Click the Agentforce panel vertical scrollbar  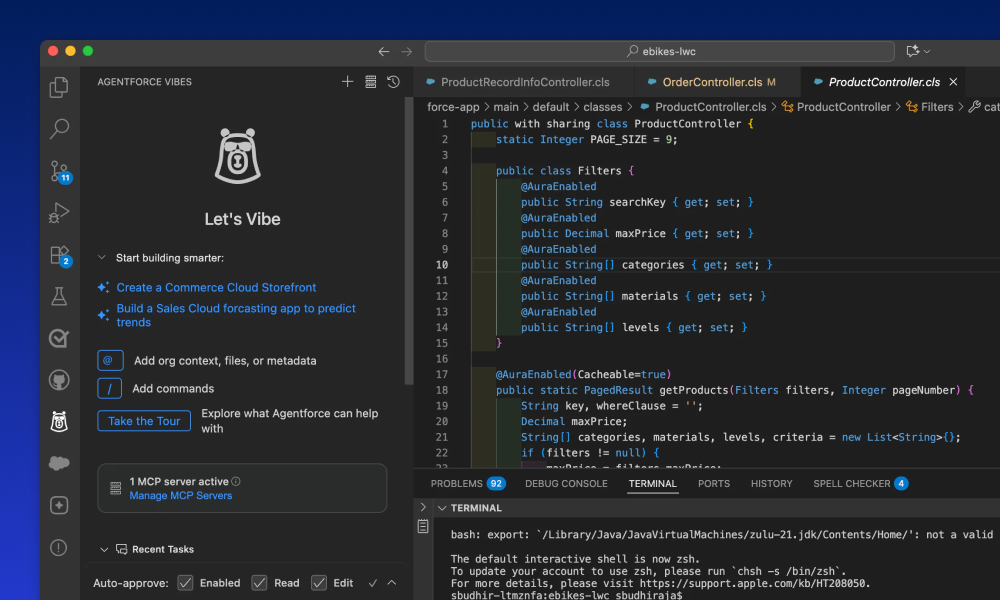pyautogui.click(x=409, y=241)
